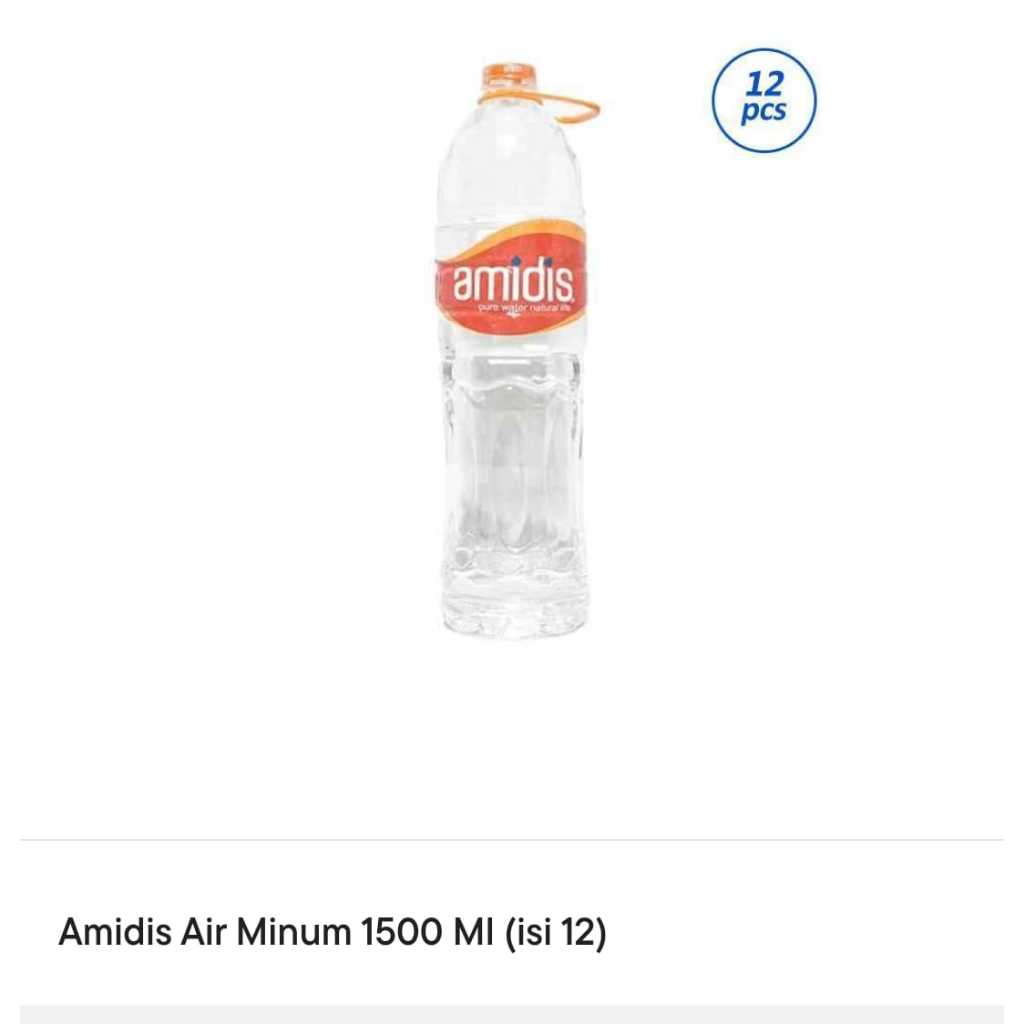Click the number 12 in the badge

coord(764,86)
